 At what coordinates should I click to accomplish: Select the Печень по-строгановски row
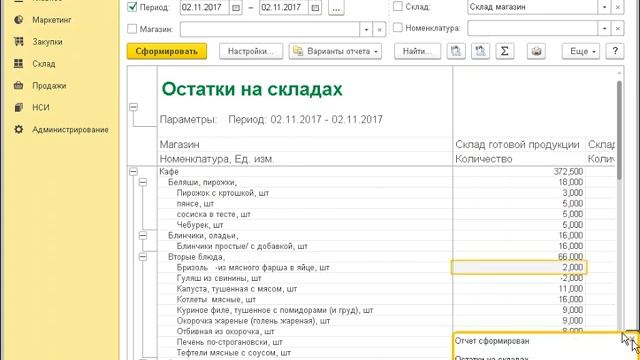(x=229, y=342)
